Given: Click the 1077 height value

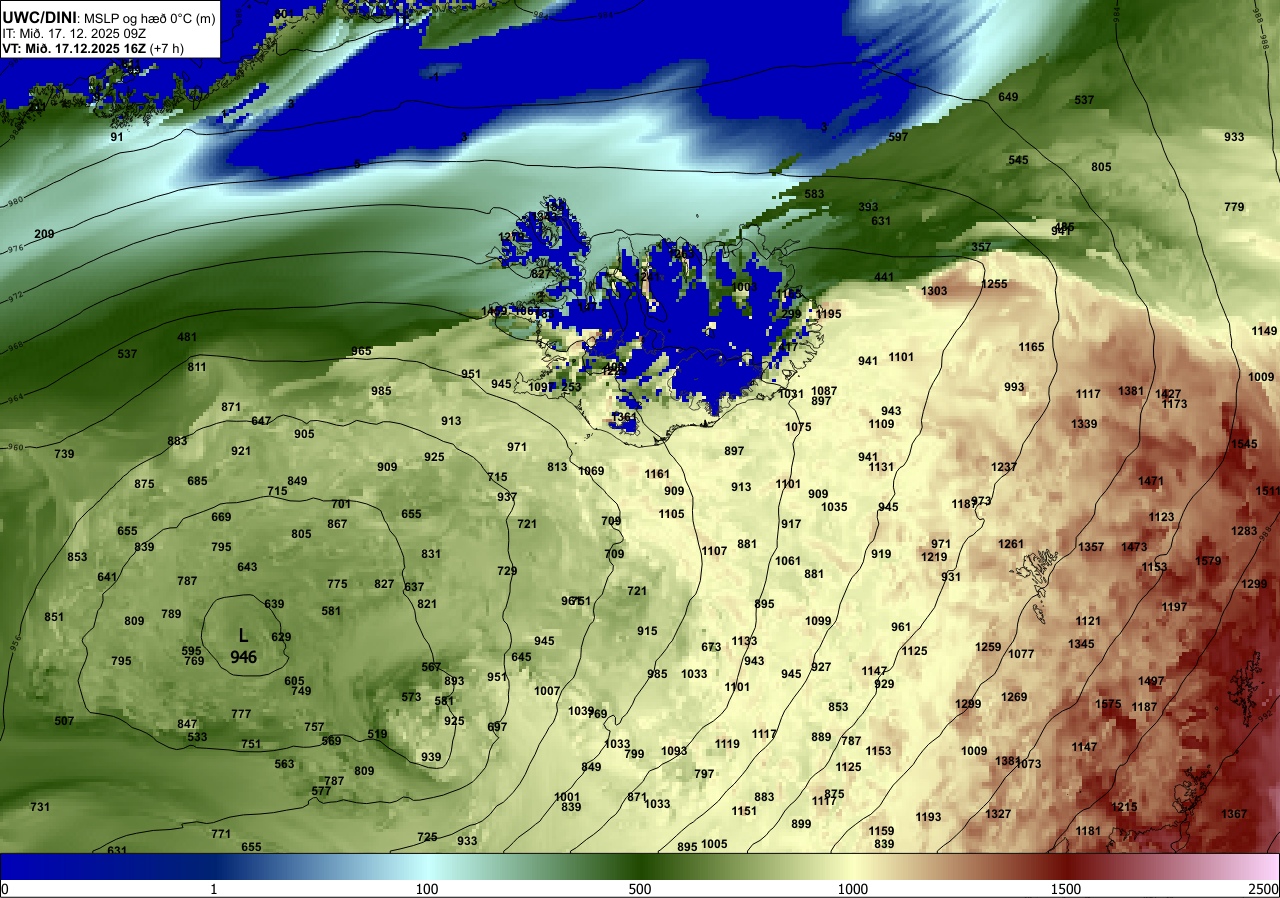Looking at the screenshot, I should pos(1021,654).
